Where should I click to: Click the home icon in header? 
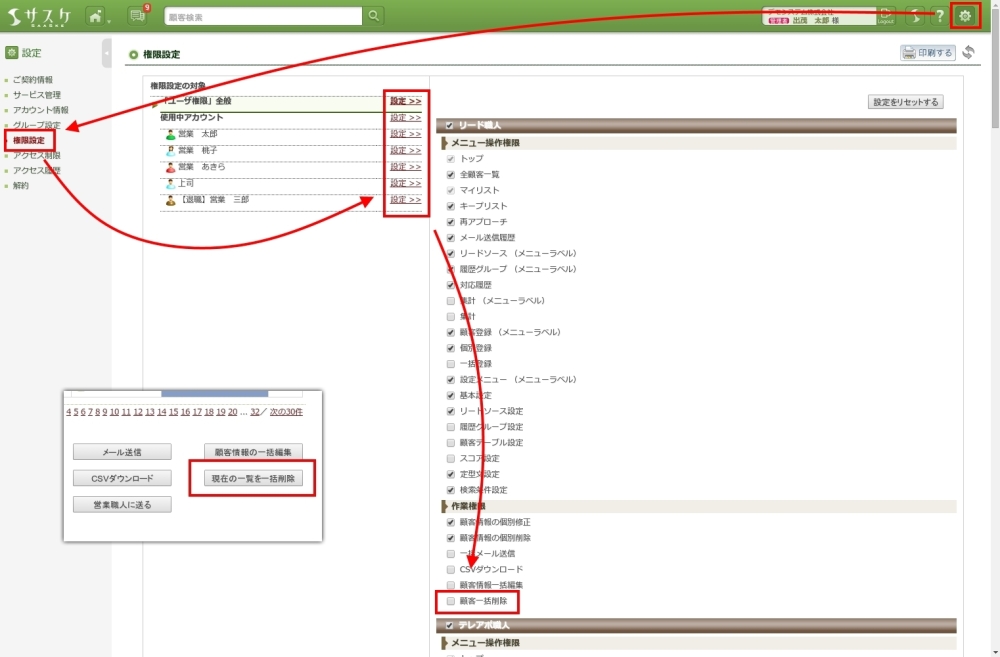pyautogui.click(x=95, y=16)
